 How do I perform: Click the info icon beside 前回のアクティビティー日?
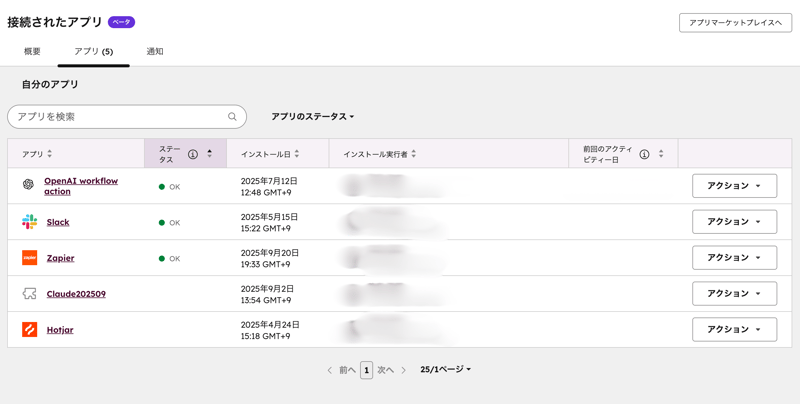pyautogui.click(x=644, y=154)
